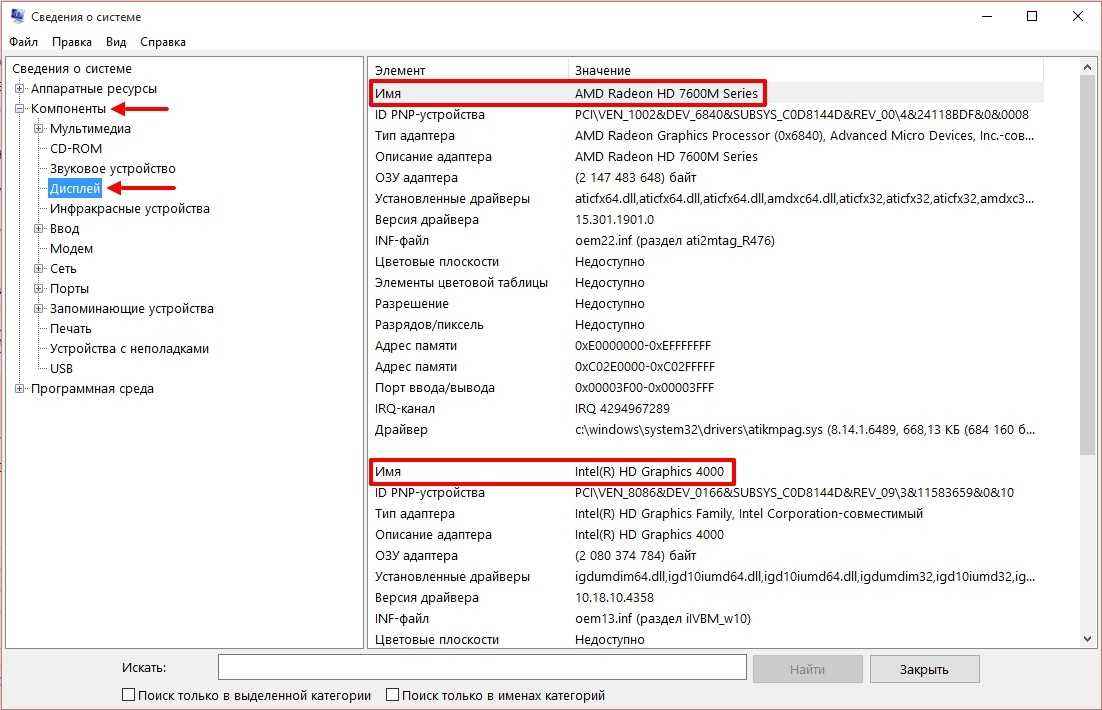Click the scrollbar down arrow

coord(1087,639)
